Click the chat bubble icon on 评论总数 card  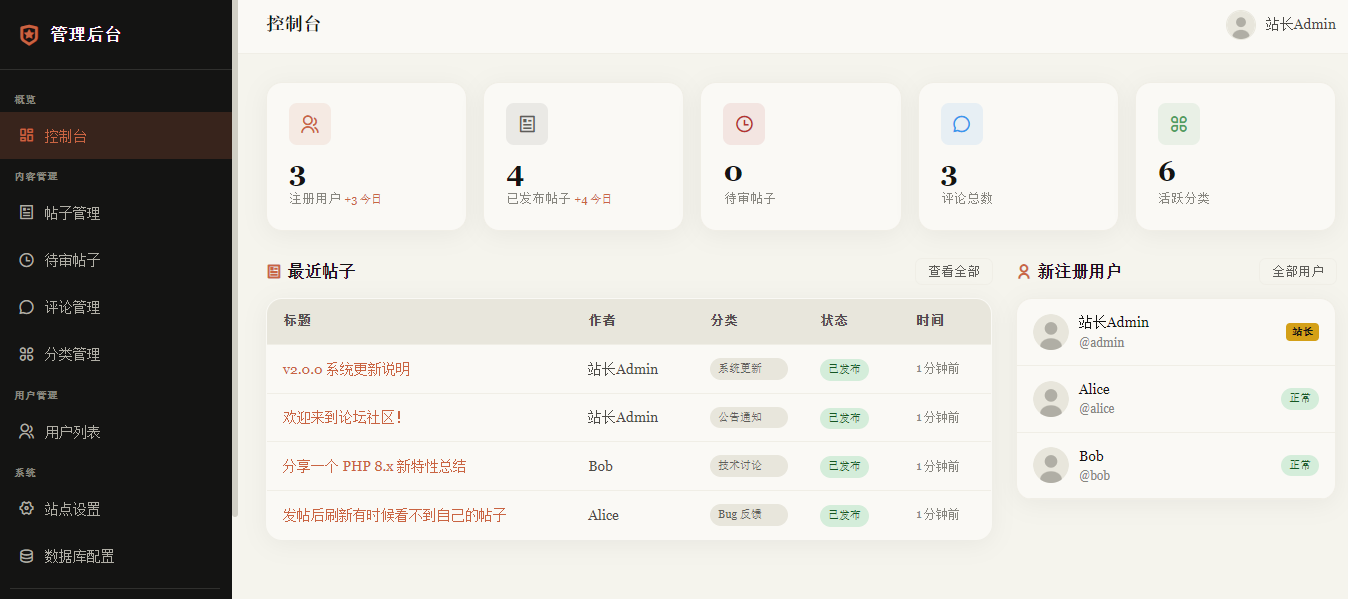(x=962, y=124)
